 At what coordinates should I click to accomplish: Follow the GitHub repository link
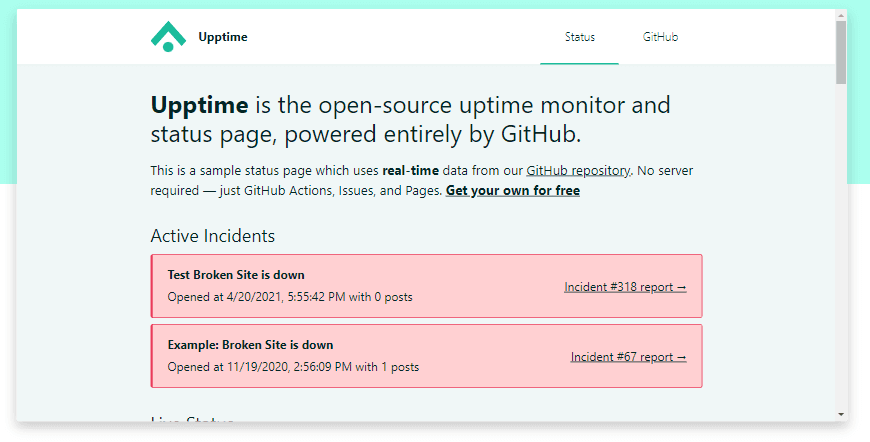(x=578, y=171)
